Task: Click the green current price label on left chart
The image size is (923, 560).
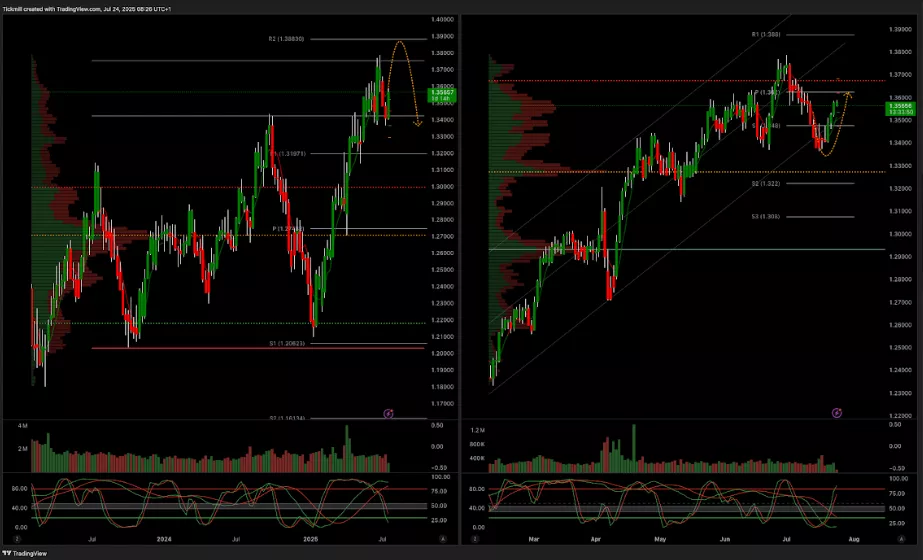Action: (x=441, y=95)
